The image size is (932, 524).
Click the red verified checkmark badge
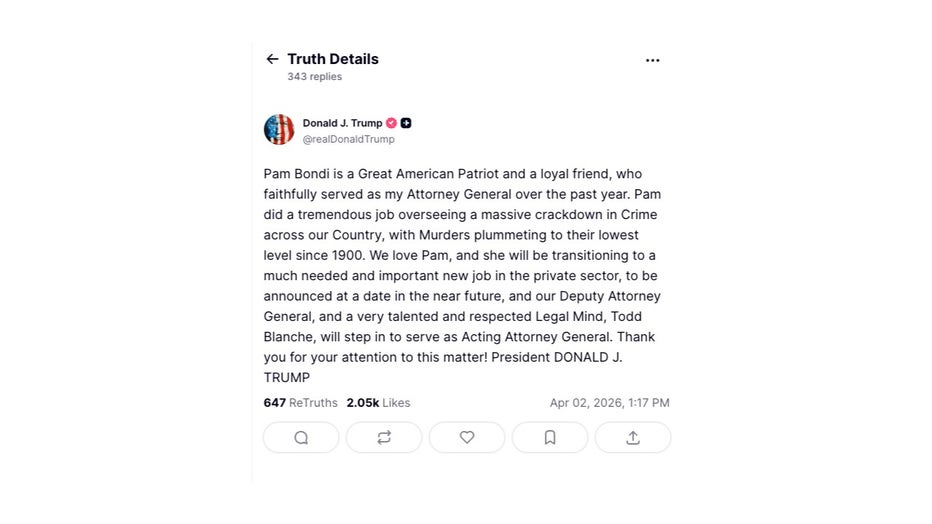[392, 123]
